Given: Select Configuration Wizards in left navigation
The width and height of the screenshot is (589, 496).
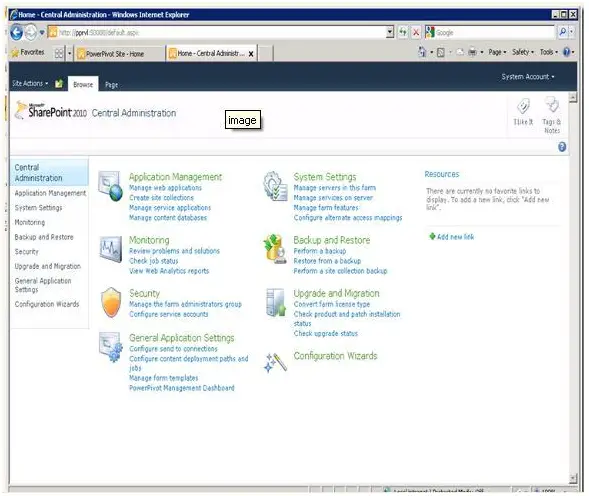Looking at the screenshot, I should [47, 304].
